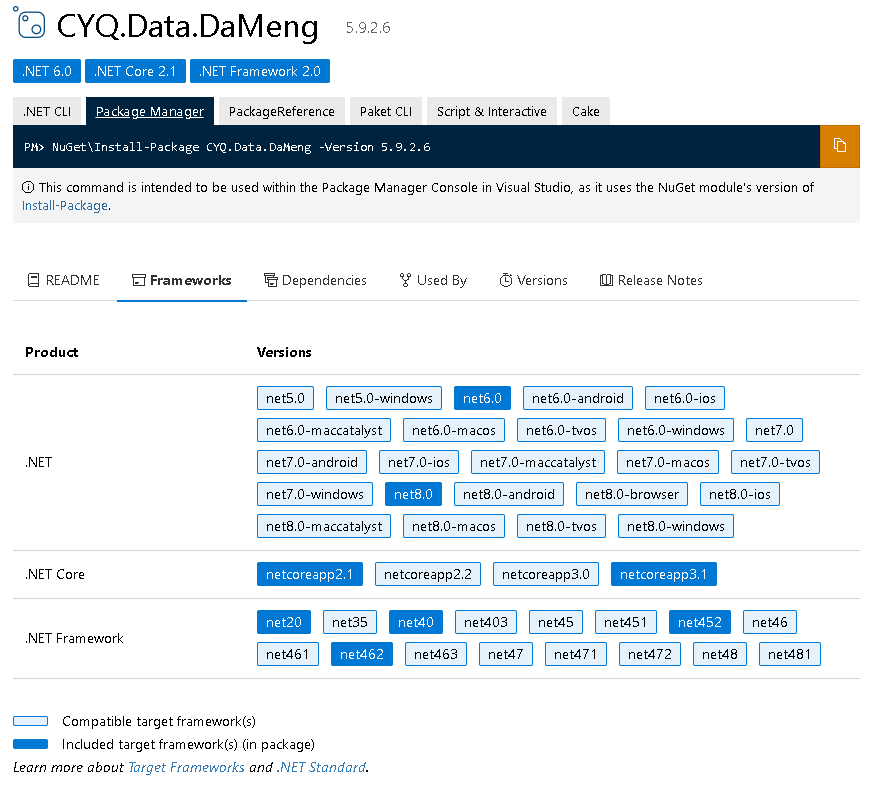Open the Cake installation tab

tap(585, 111)
